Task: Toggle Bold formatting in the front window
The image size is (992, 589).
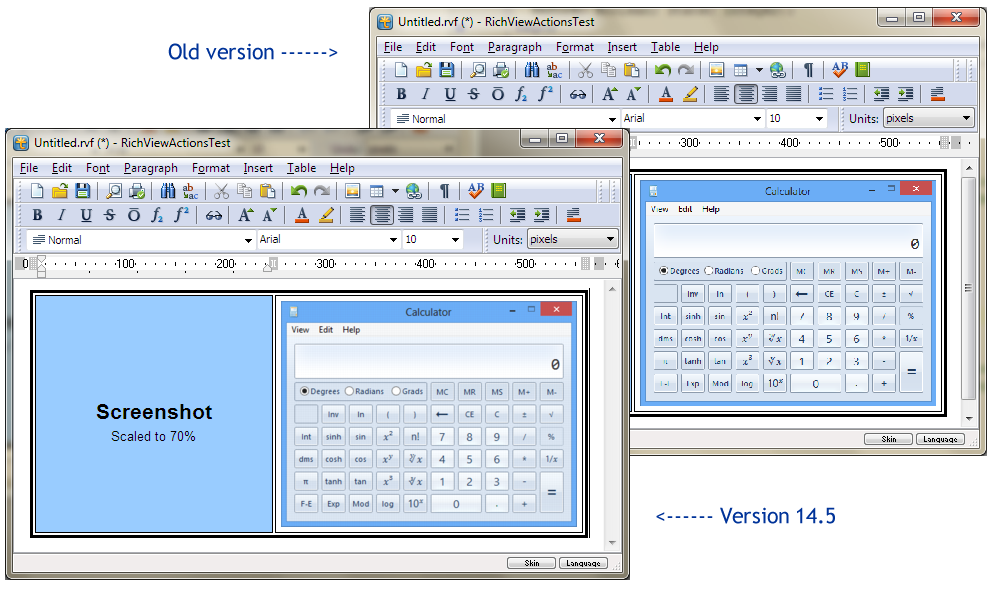Action: pyautogui.click(x=37, y=215)
